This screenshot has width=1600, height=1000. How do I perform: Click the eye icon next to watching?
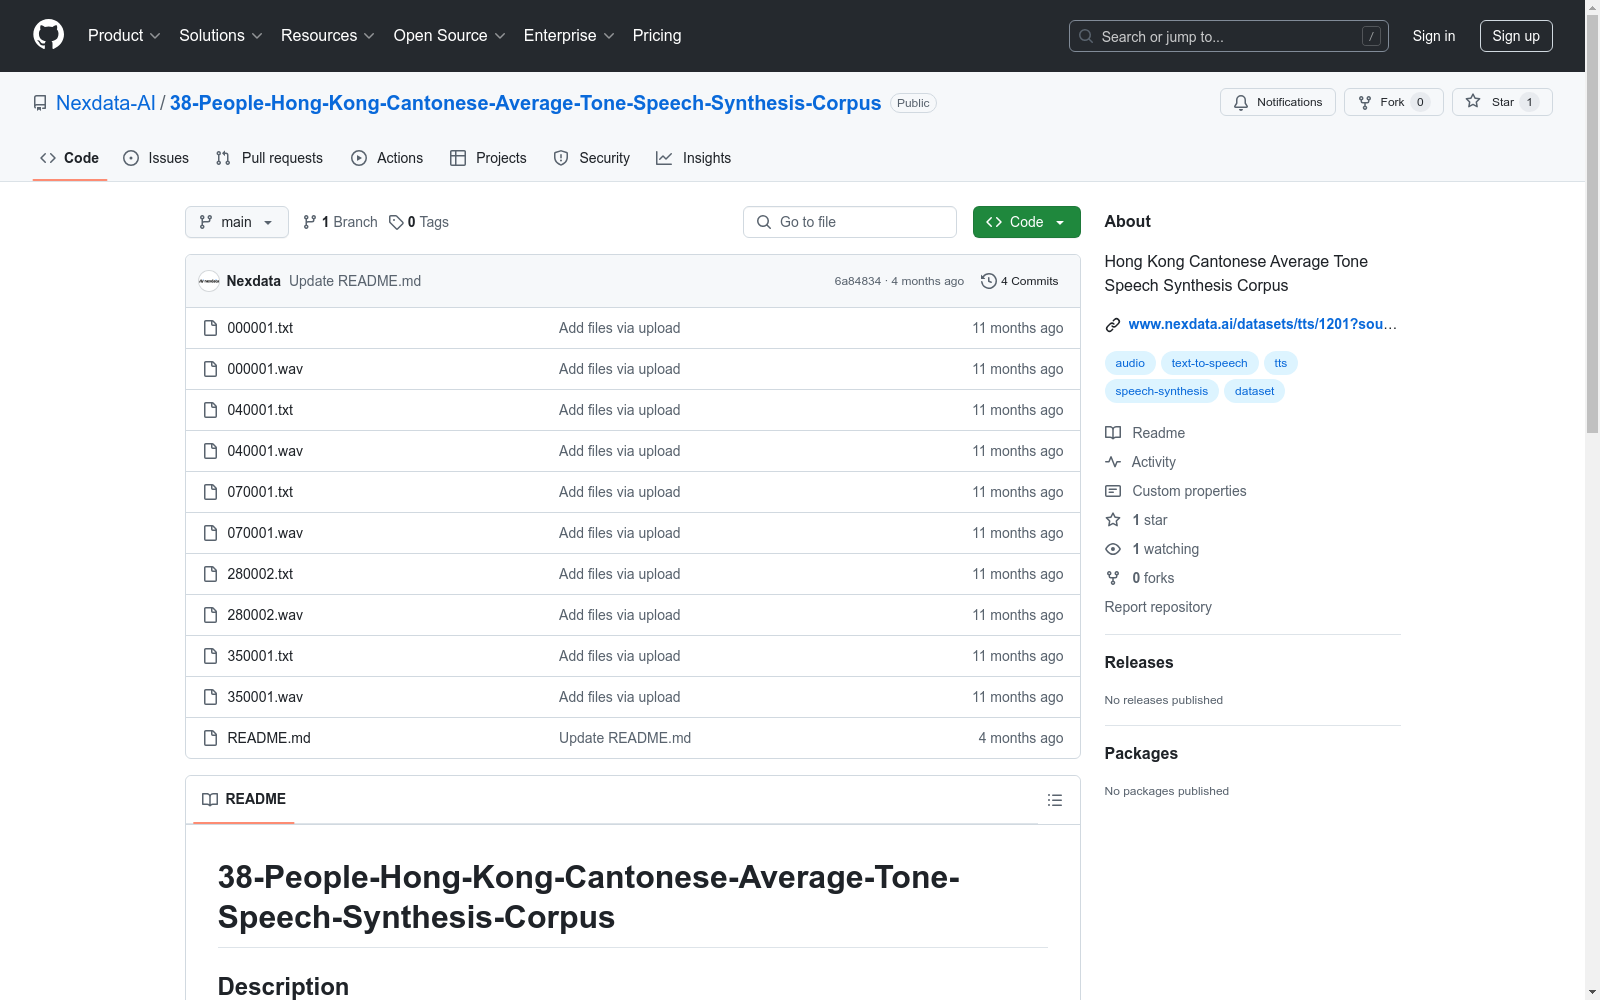1113,549
